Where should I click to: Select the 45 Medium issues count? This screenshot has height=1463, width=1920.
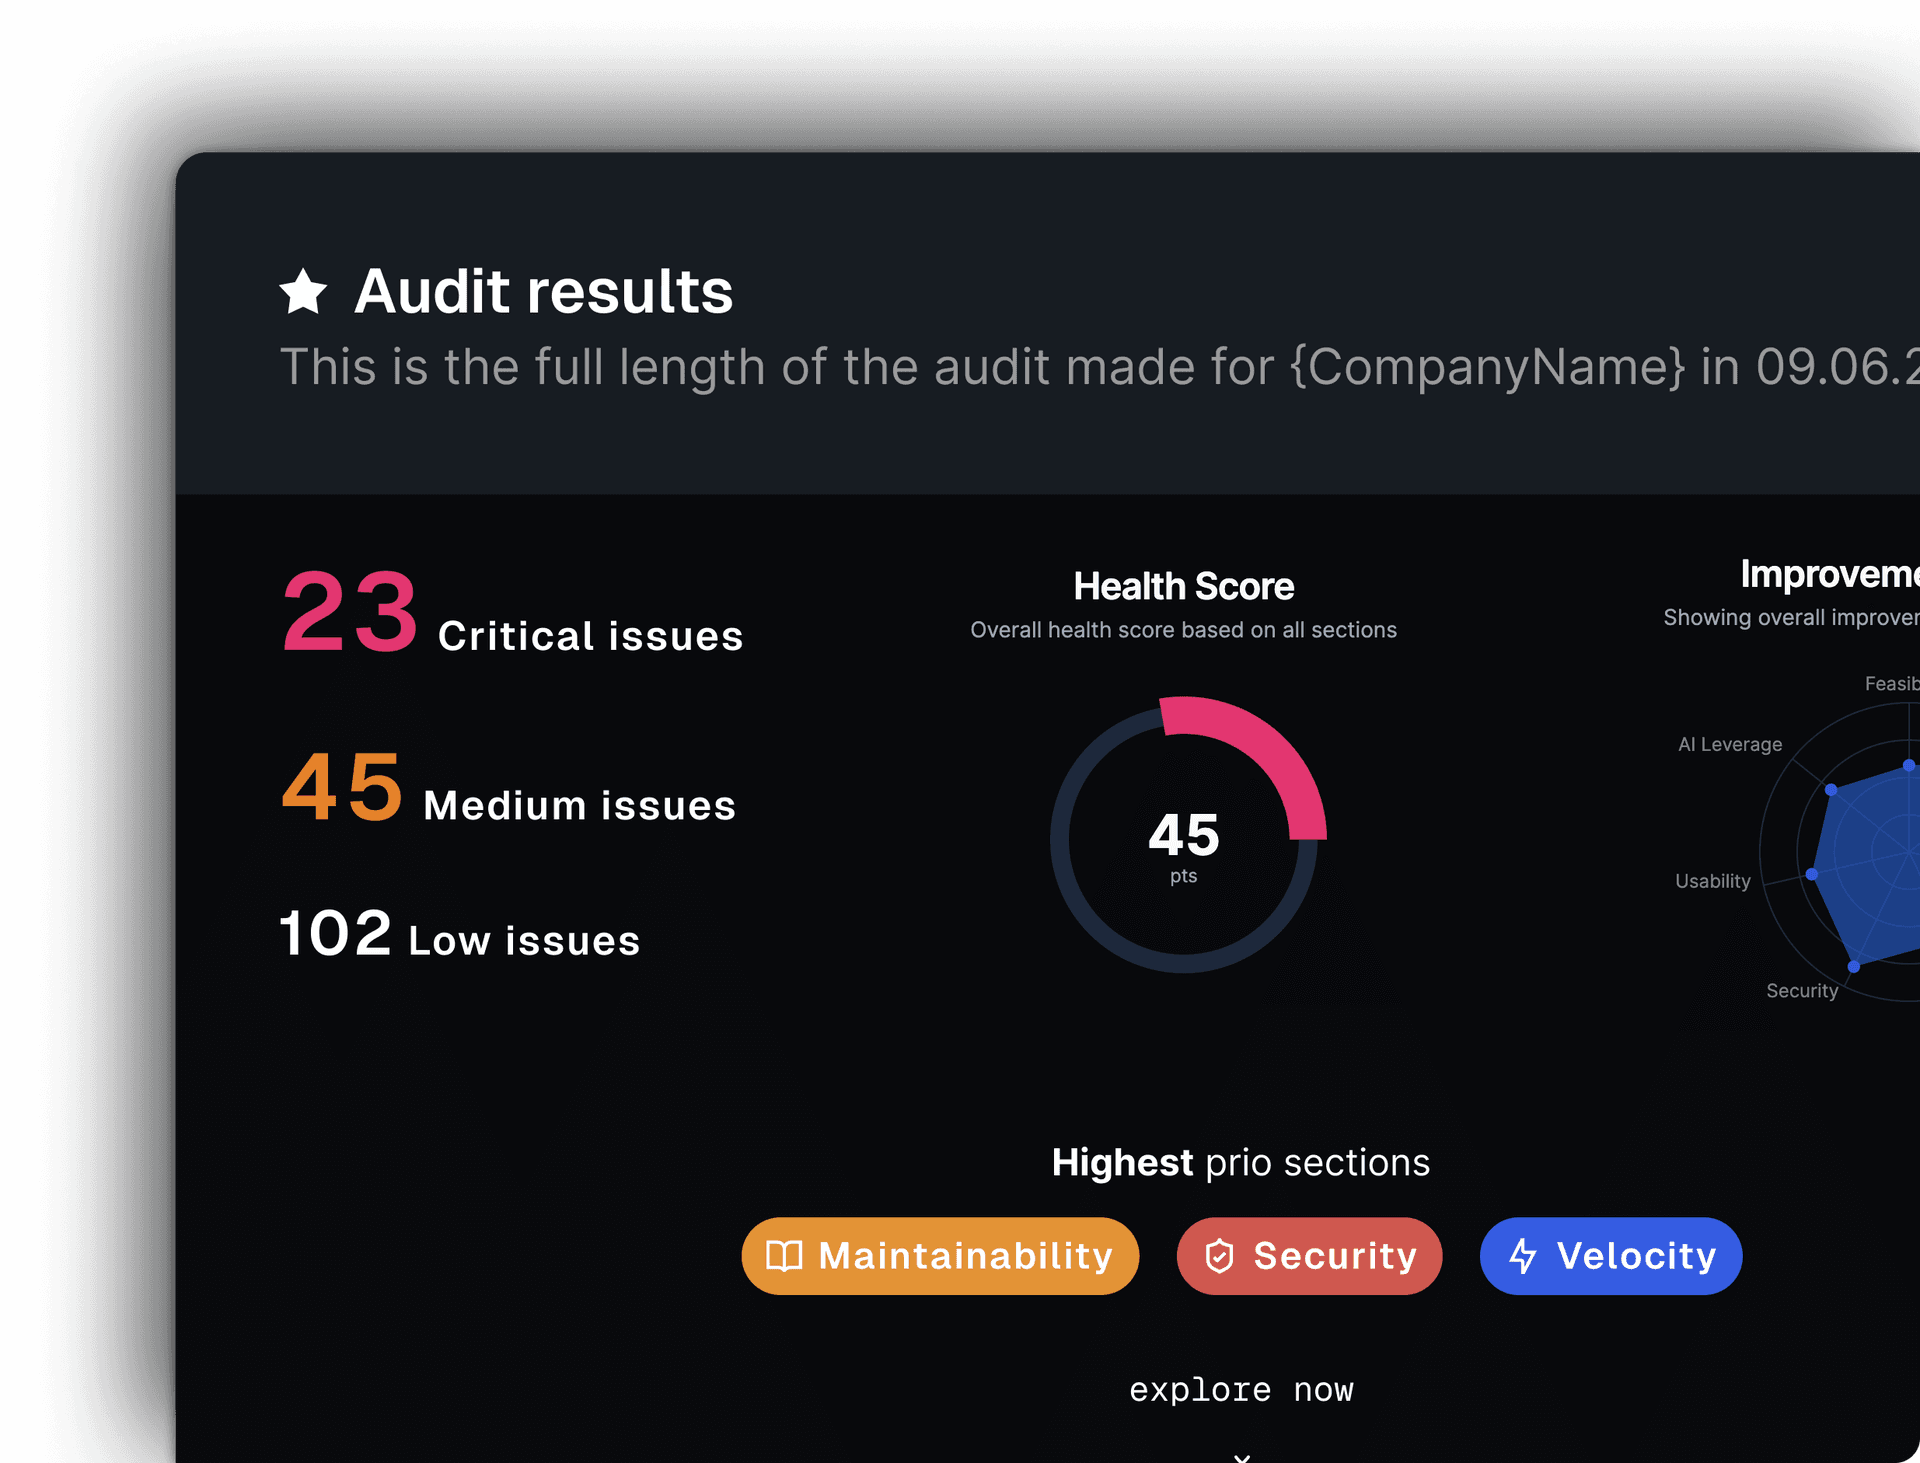pyautogui.click(x=342, y=788)
